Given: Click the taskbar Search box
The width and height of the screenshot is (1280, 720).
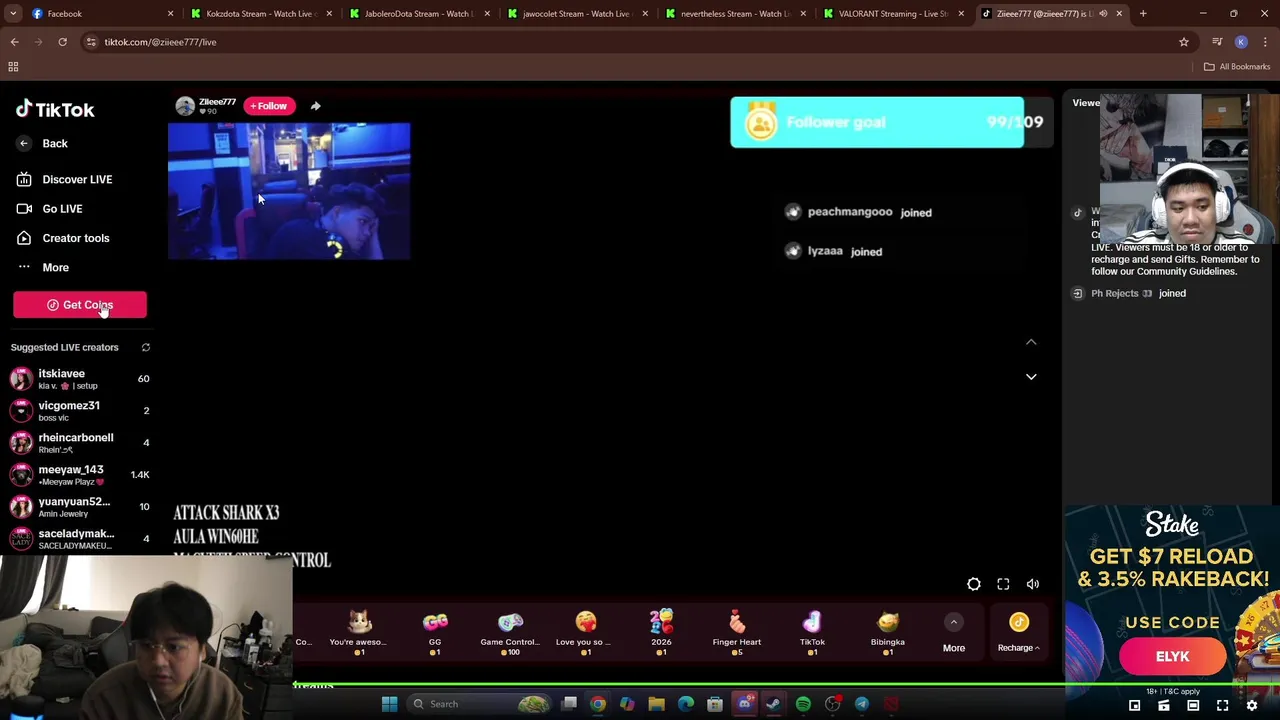Looking at the screenshot, I should (x=480, y=704).
